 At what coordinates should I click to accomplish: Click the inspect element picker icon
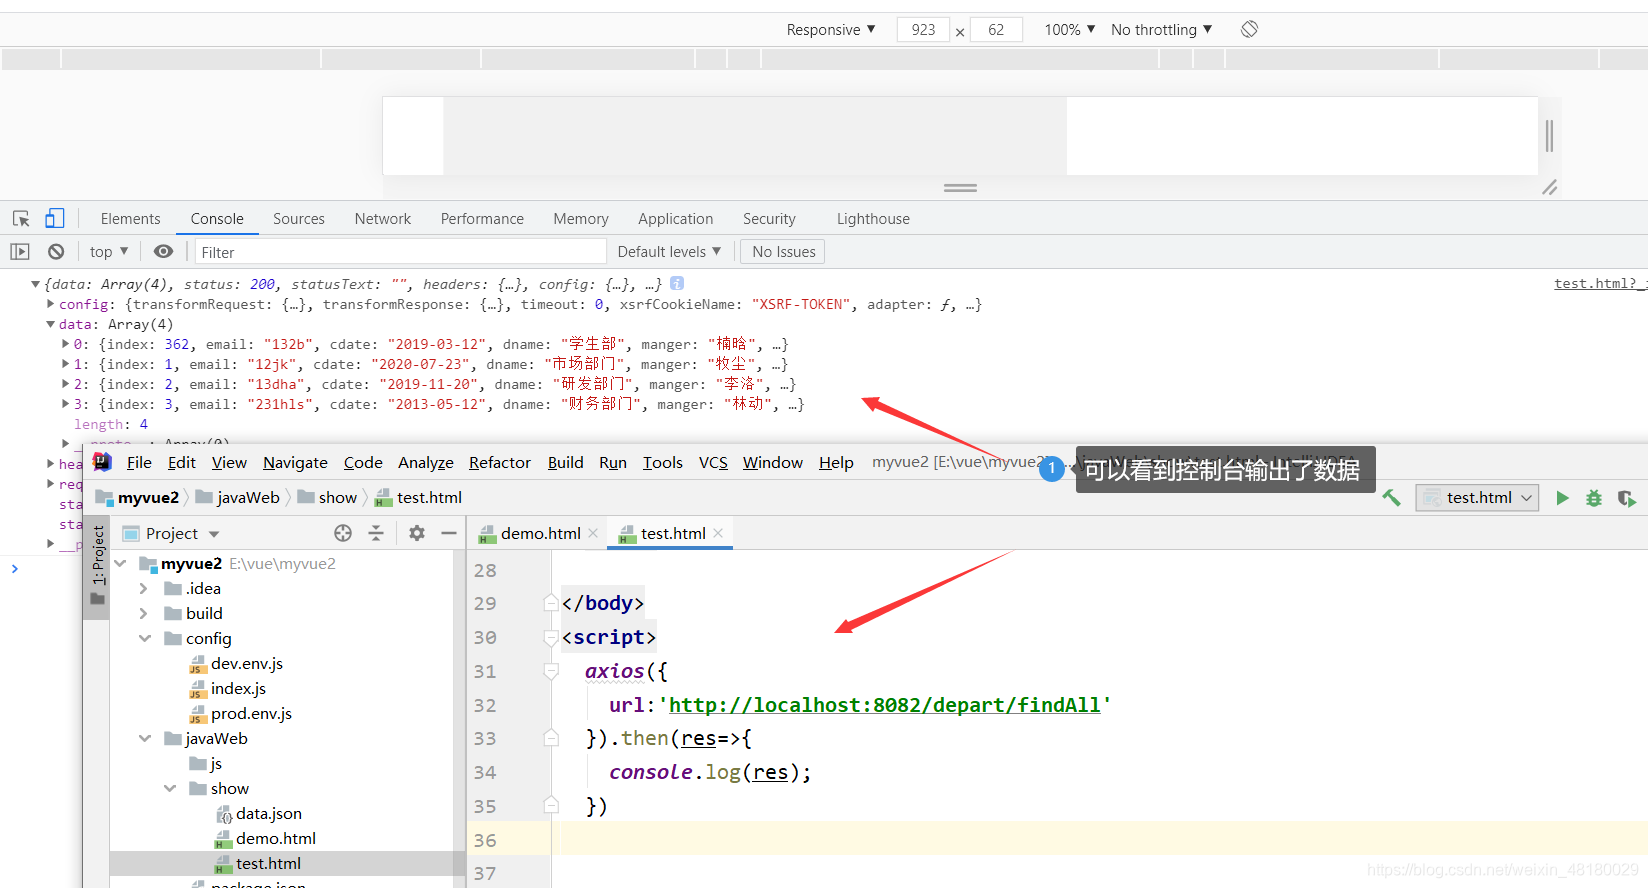coord(21,219)
